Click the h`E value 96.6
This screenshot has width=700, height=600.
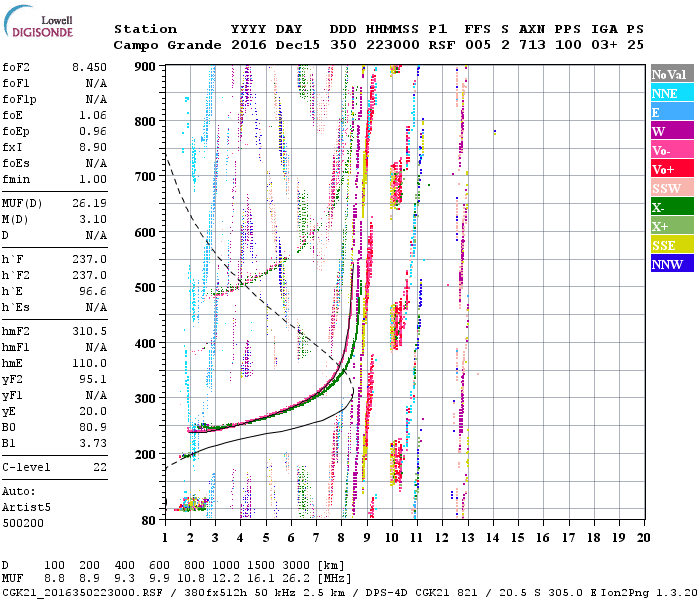[x=92, y=292]
